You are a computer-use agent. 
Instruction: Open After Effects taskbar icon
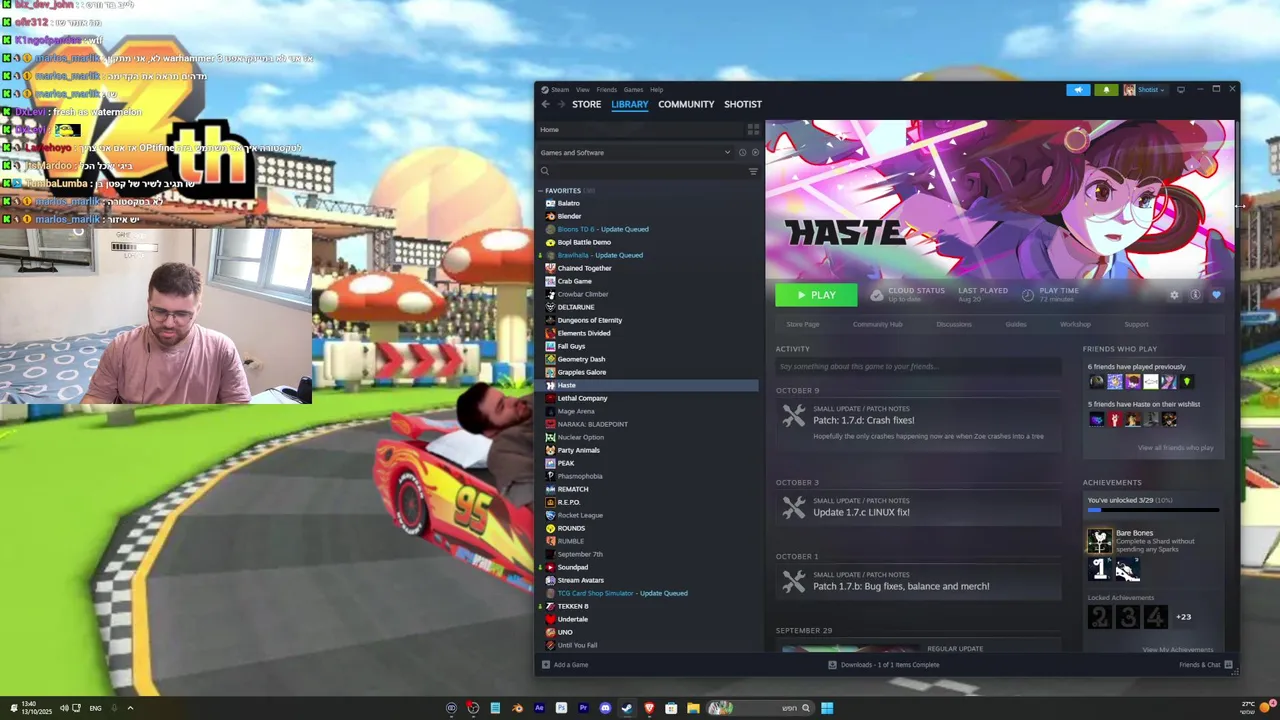click(539, 708)
